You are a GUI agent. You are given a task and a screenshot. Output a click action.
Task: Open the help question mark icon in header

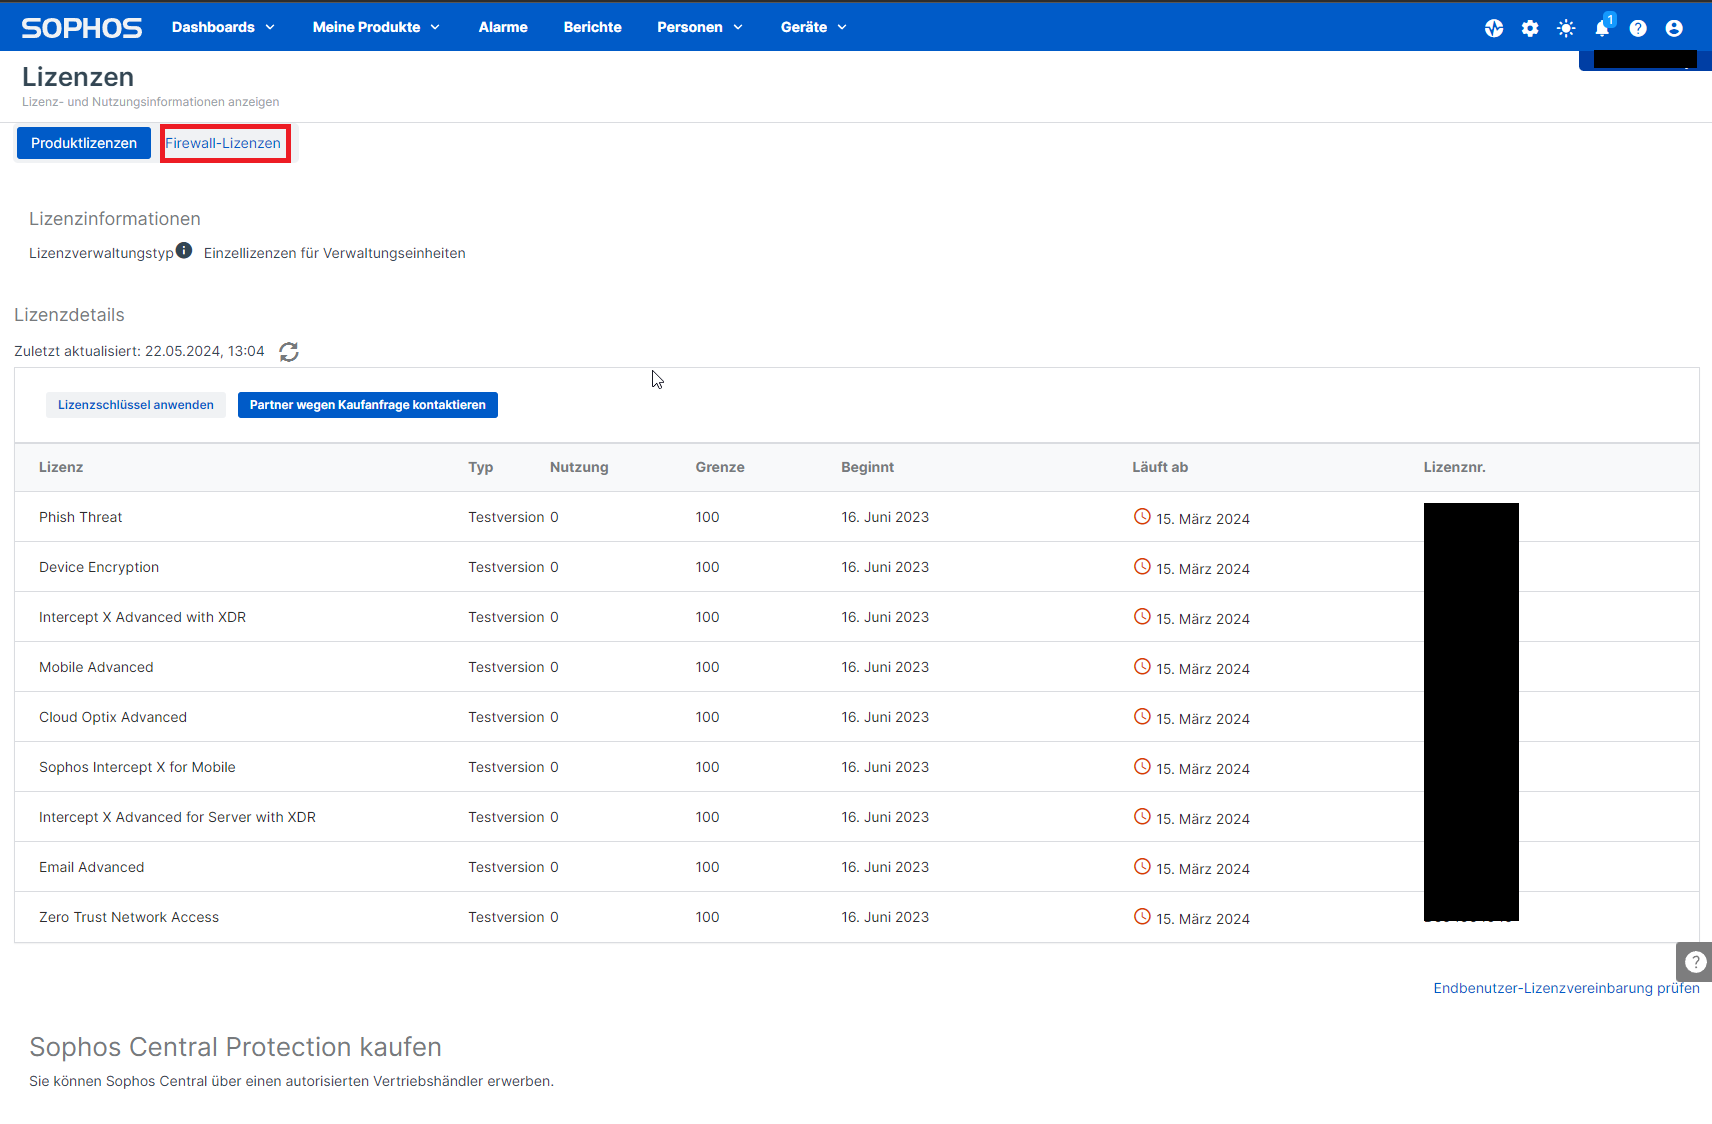point(1638,28)
